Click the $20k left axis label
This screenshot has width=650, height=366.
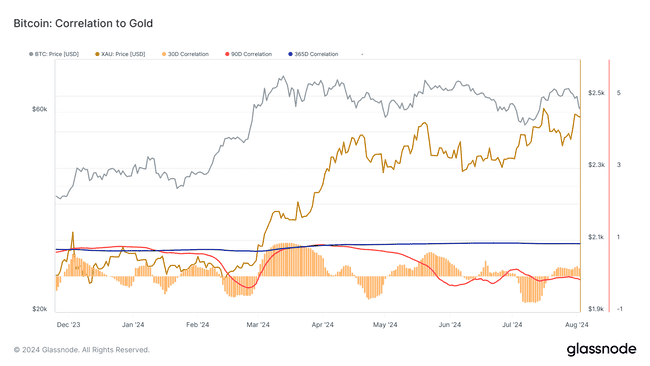[x=40, y=309]
